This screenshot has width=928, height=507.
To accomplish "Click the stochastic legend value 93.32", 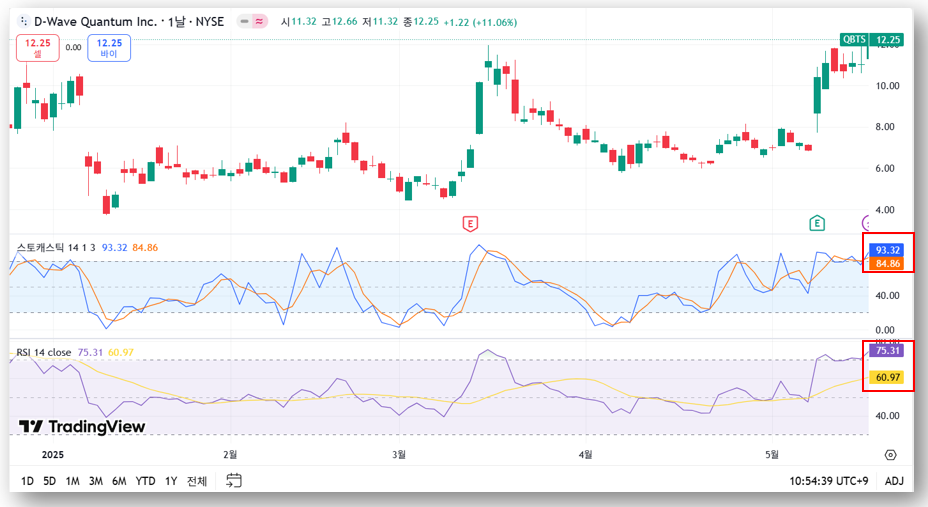I will coord(114,247).
